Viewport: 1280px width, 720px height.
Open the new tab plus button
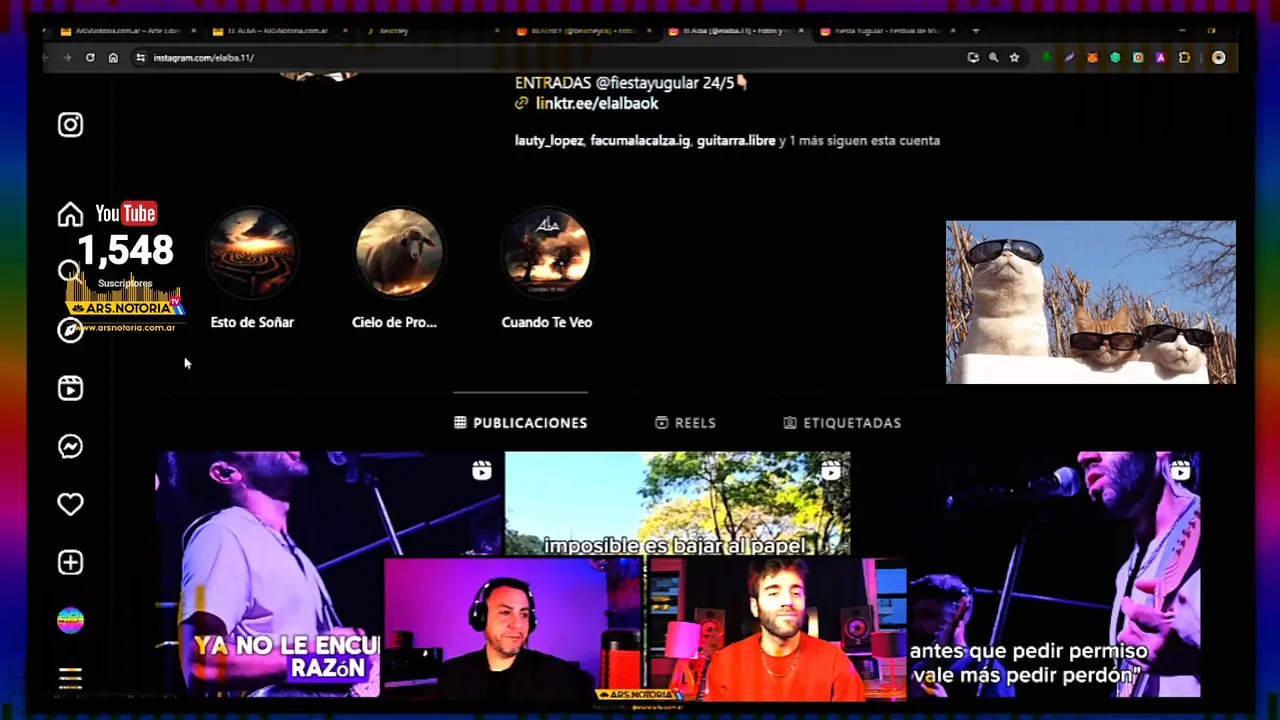click(976, 31)
